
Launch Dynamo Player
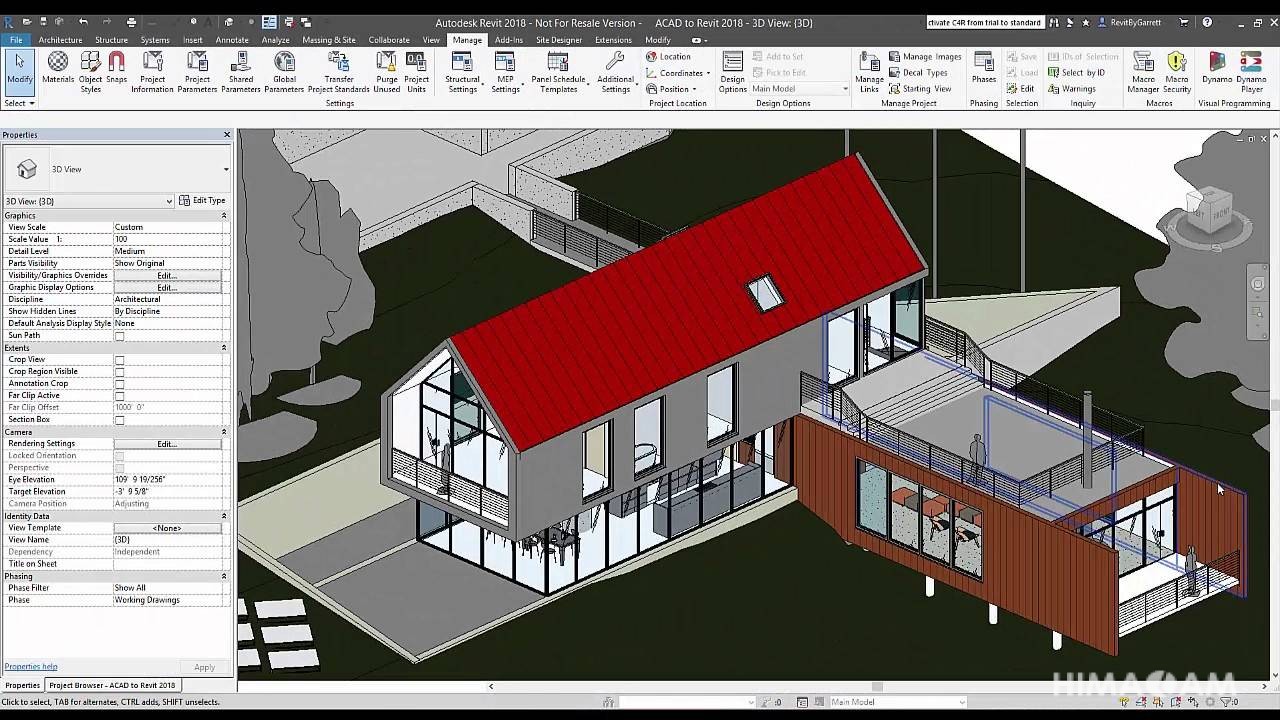1252,72
